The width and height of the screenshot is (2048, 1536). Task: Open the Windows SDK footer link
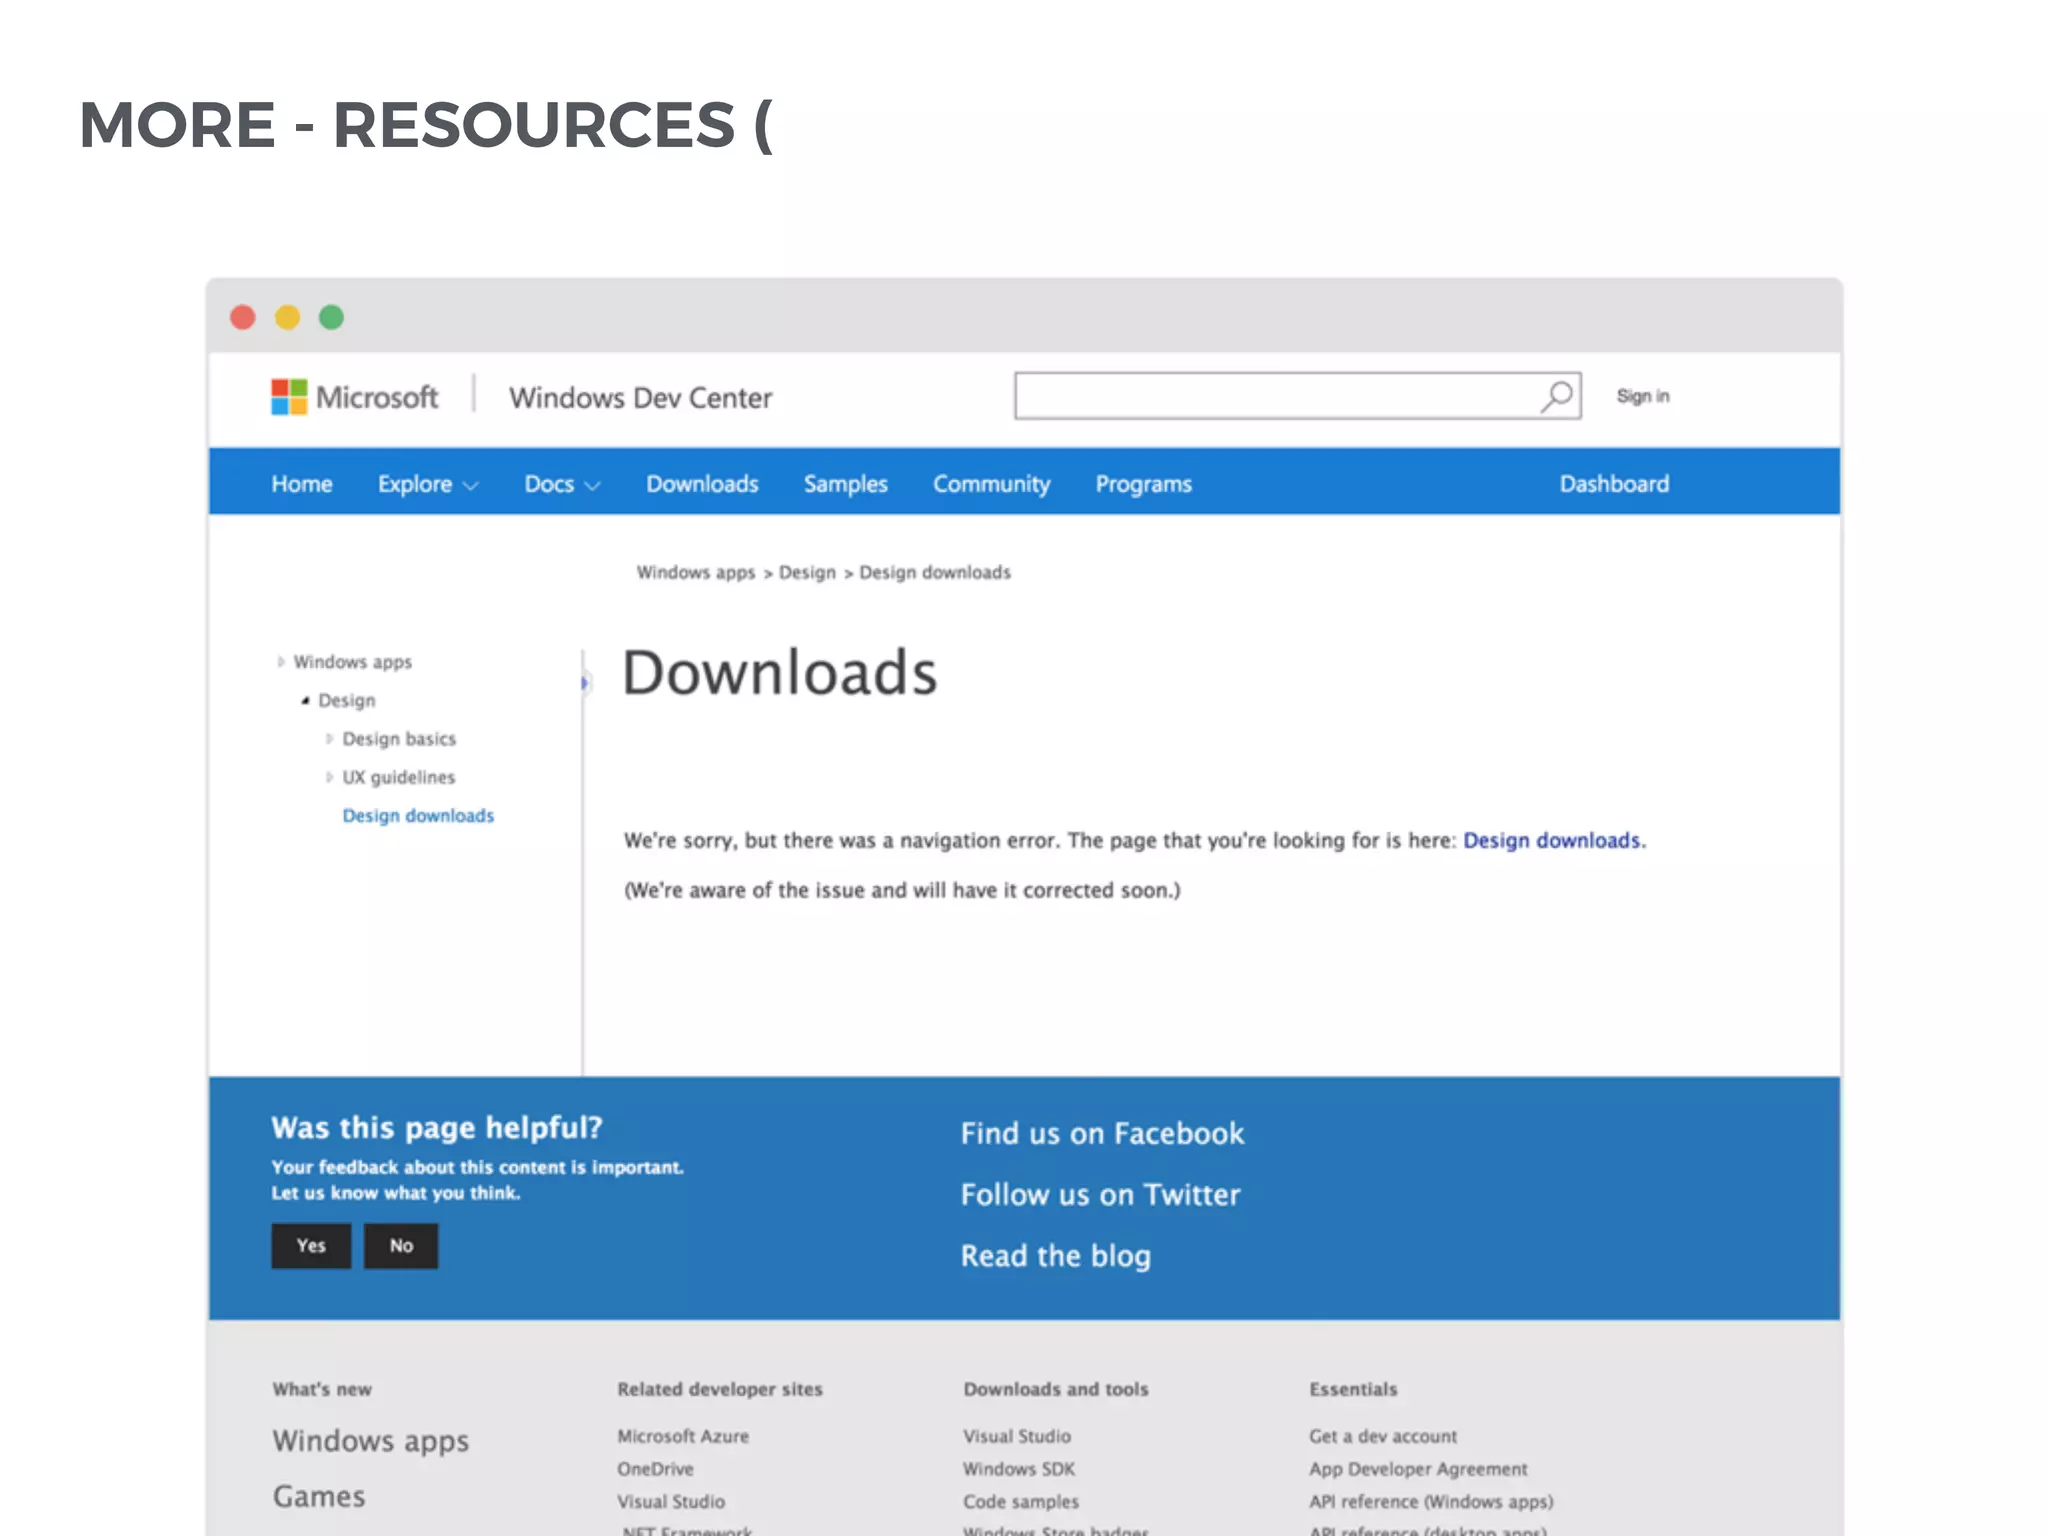[1019, 1469]
